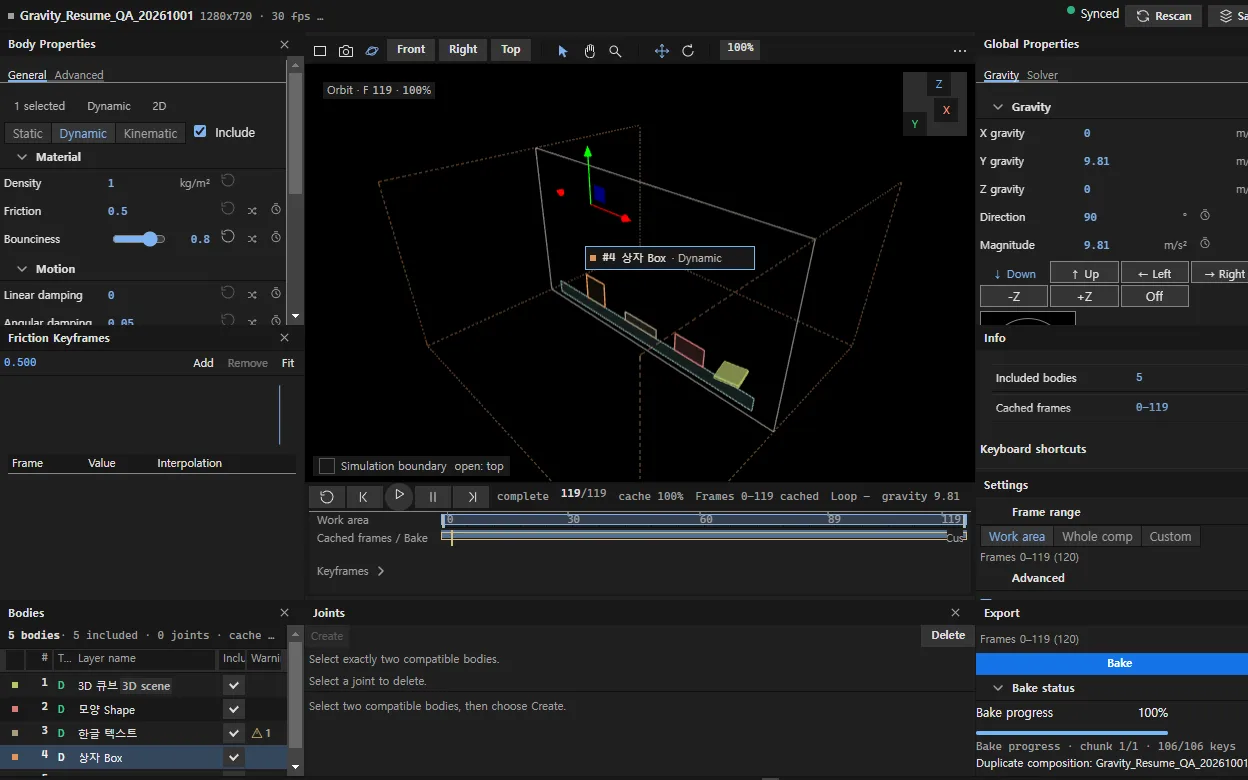Click the Bounciness keyframe stopwatch
Image resolution: width=1248 pixels, height=780 pixels.
coord(276,238)
